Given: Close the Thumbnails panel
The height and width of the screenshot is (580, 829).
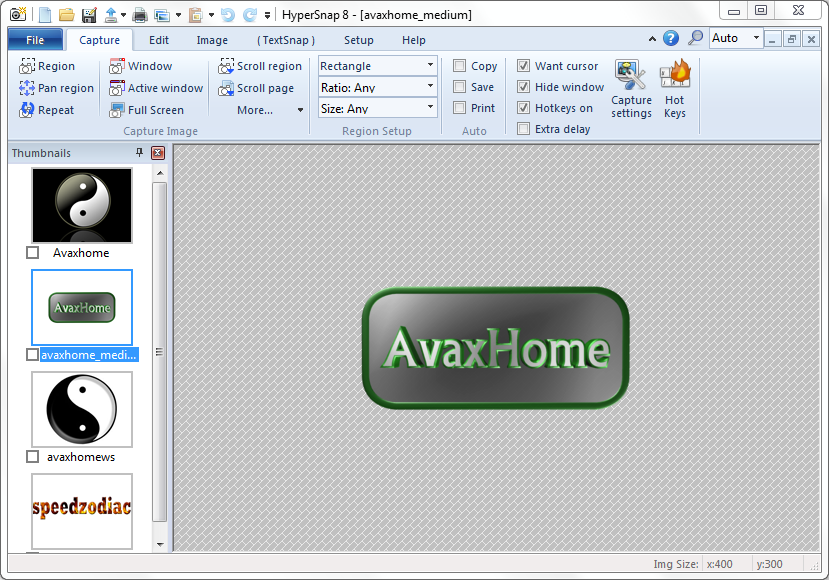Looking at the screenshot, I should coord(158,153).
